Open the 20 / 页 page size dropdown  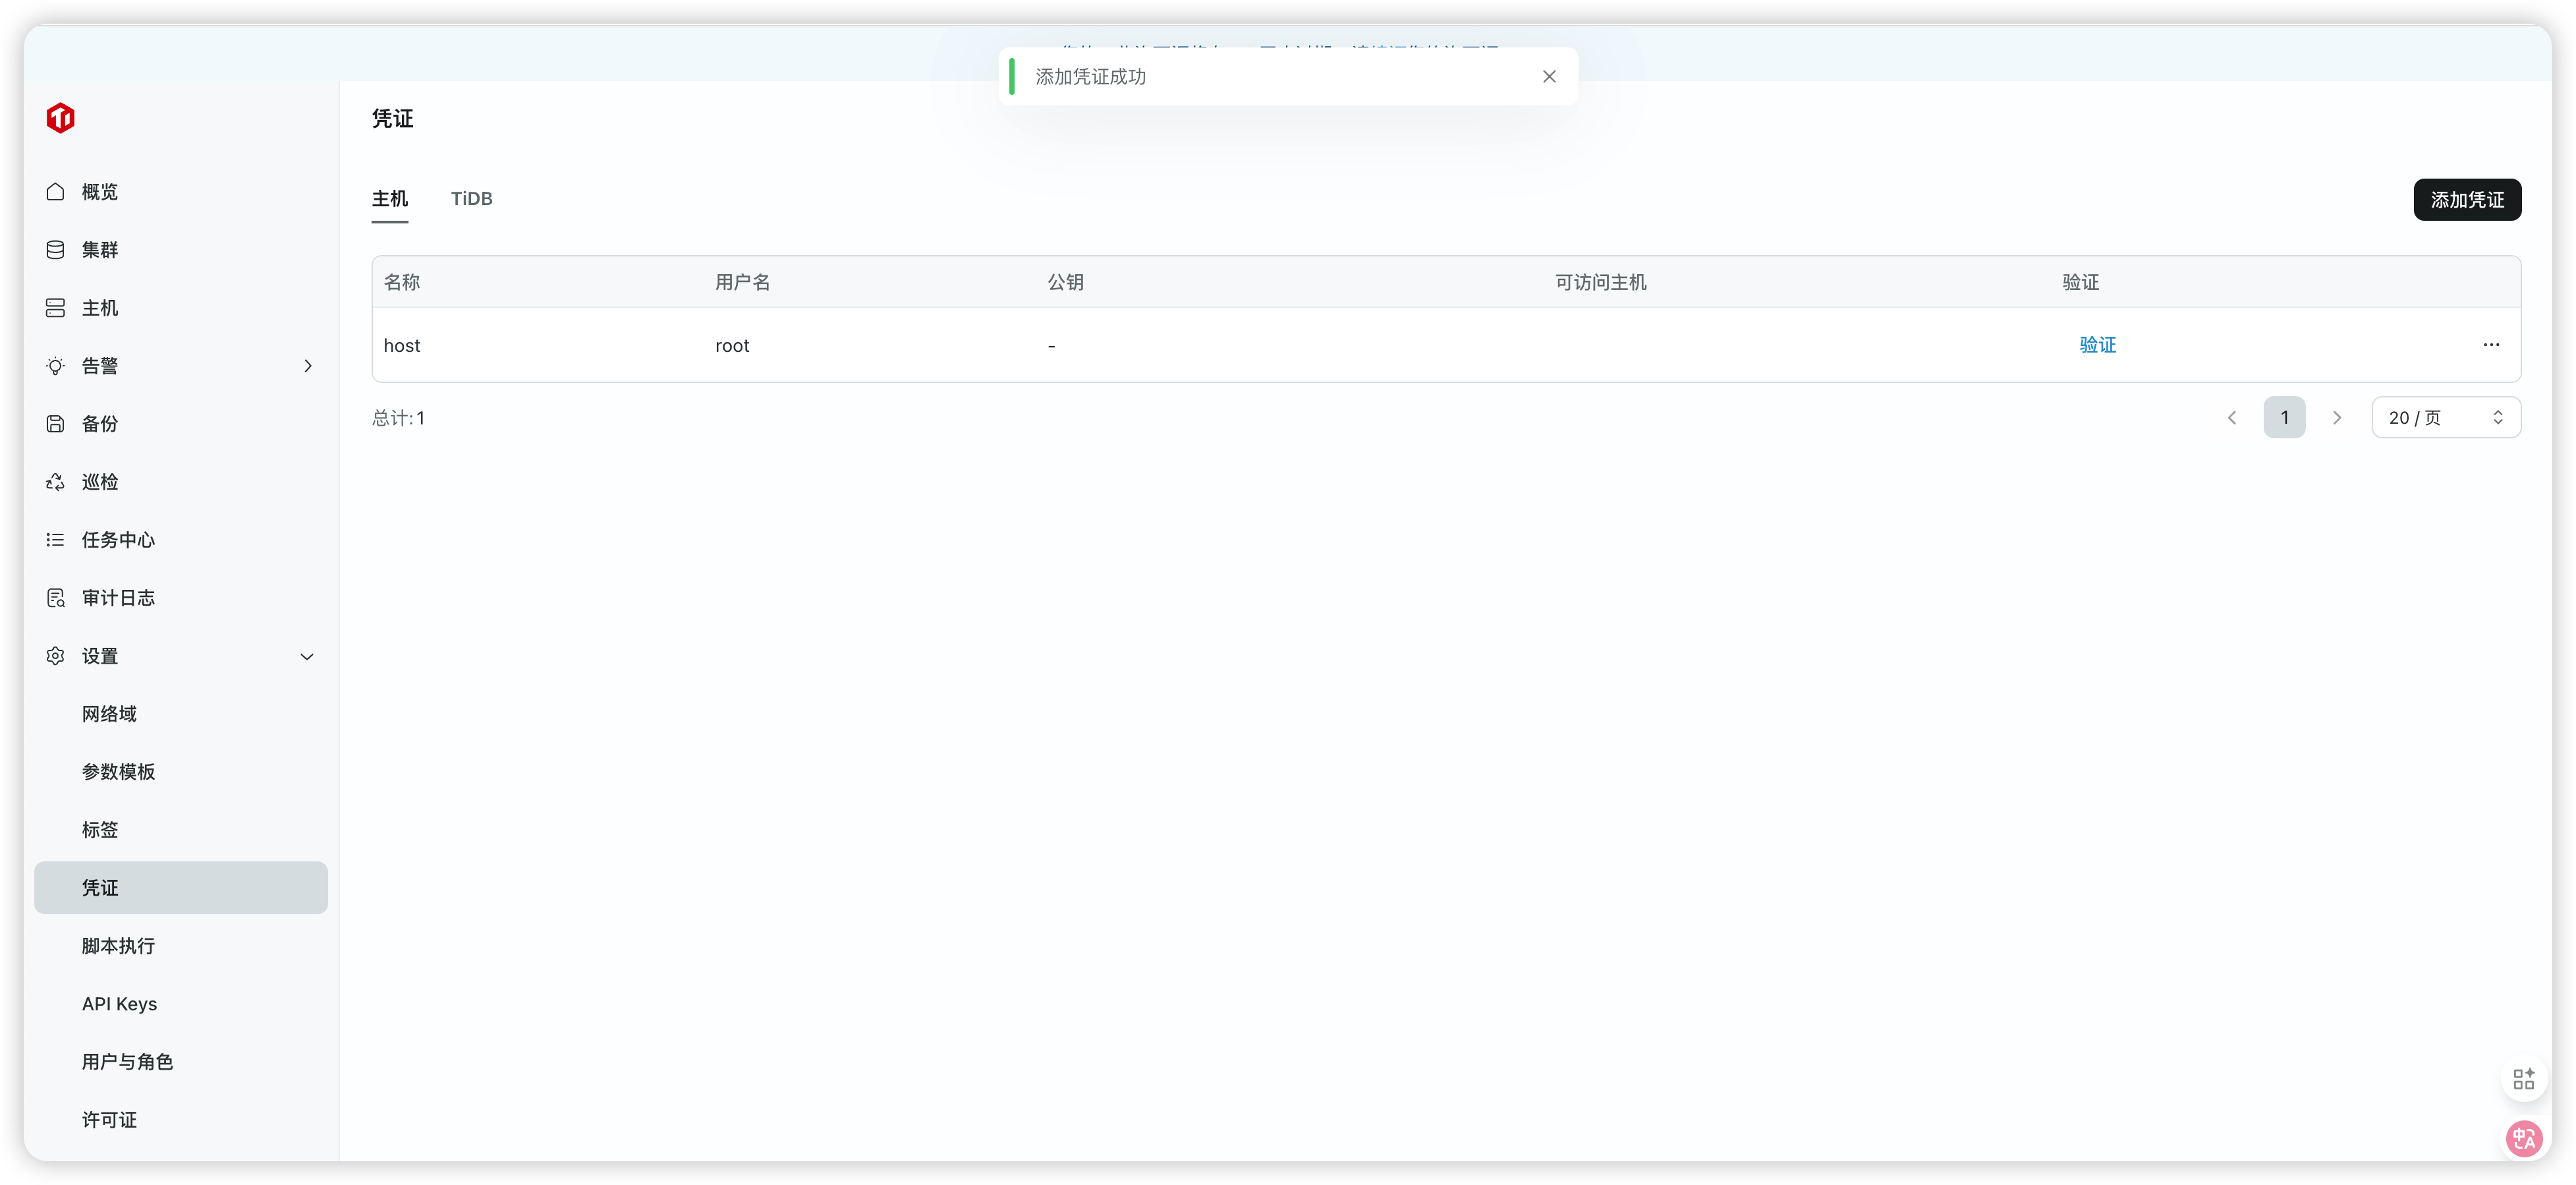[x=2445, y=418]
